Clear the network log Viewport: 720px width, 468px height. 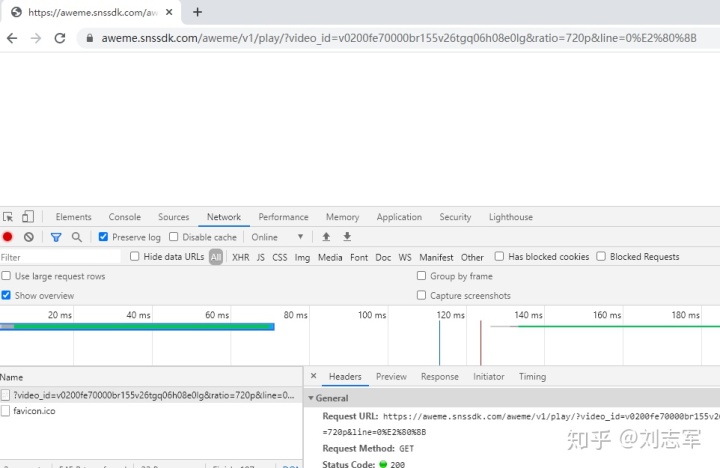click(28, 237)
